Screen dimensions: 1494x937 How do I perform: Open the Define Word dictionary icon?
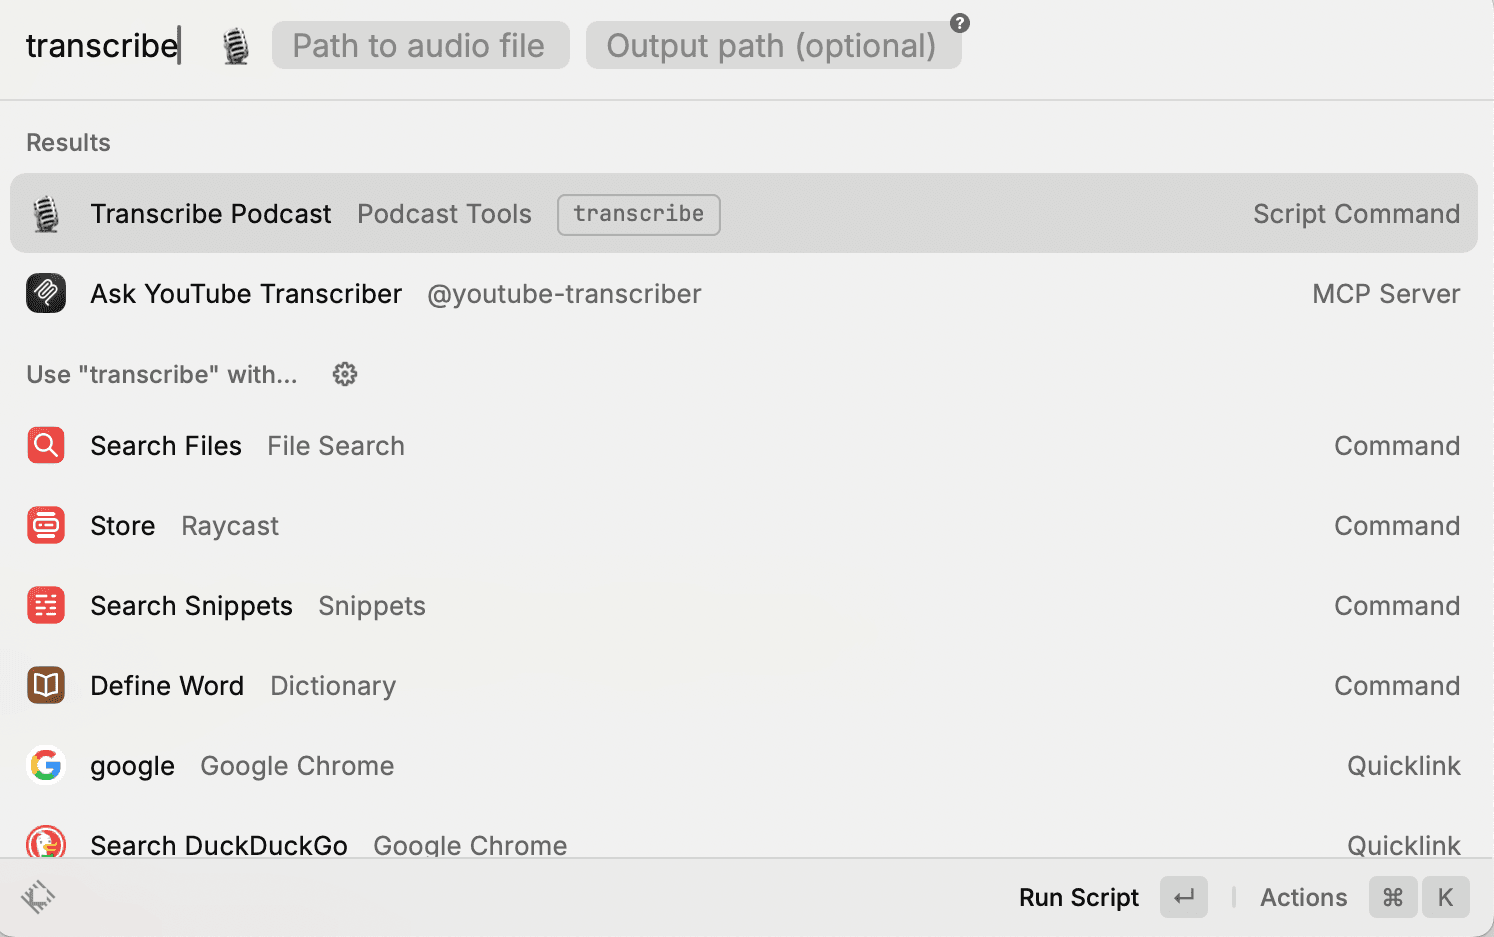[x=46, y=685]
